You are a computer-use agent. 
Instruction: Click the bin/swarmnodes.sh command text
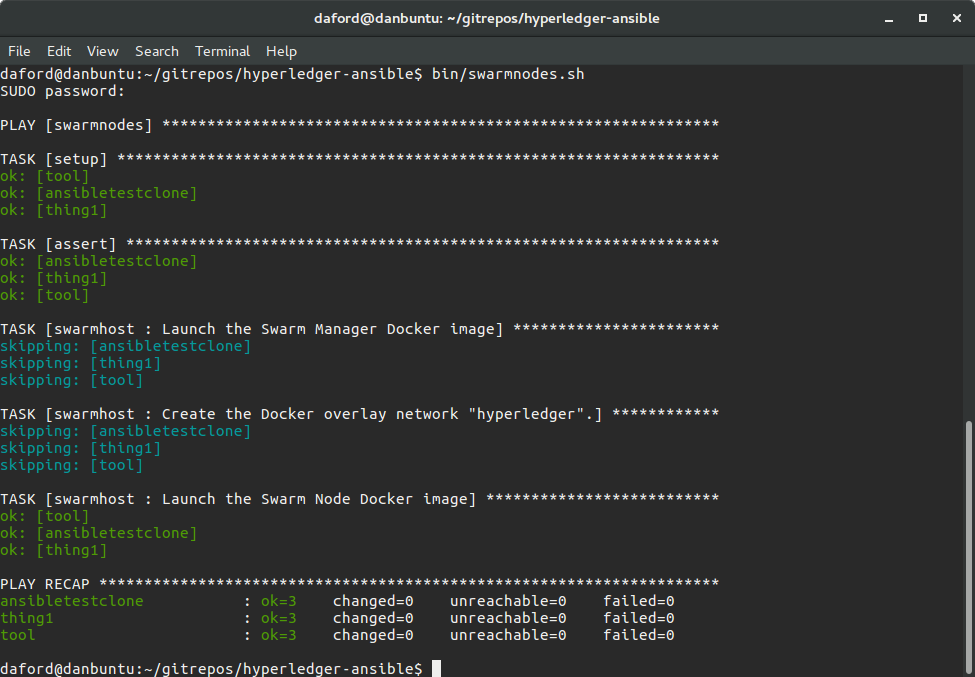(508, 74)
